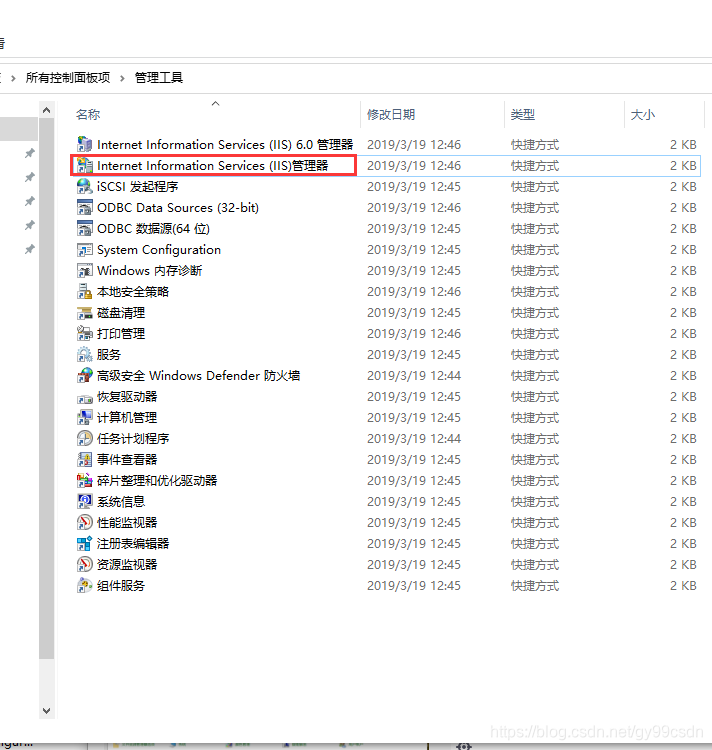Select the System Configuration file name
Viewport: 712px width, 750px height.
(x=159, y=250)
